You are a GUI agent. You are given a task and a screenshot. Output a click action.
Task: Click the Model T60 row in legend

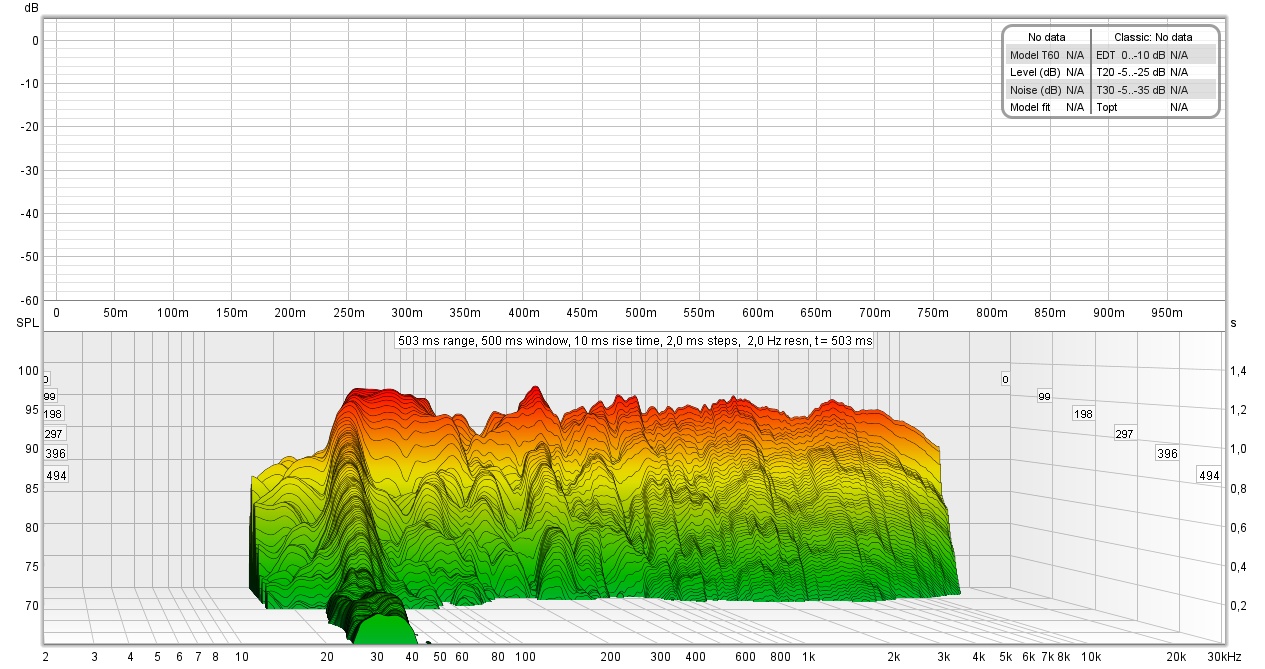pos(1047,54)
